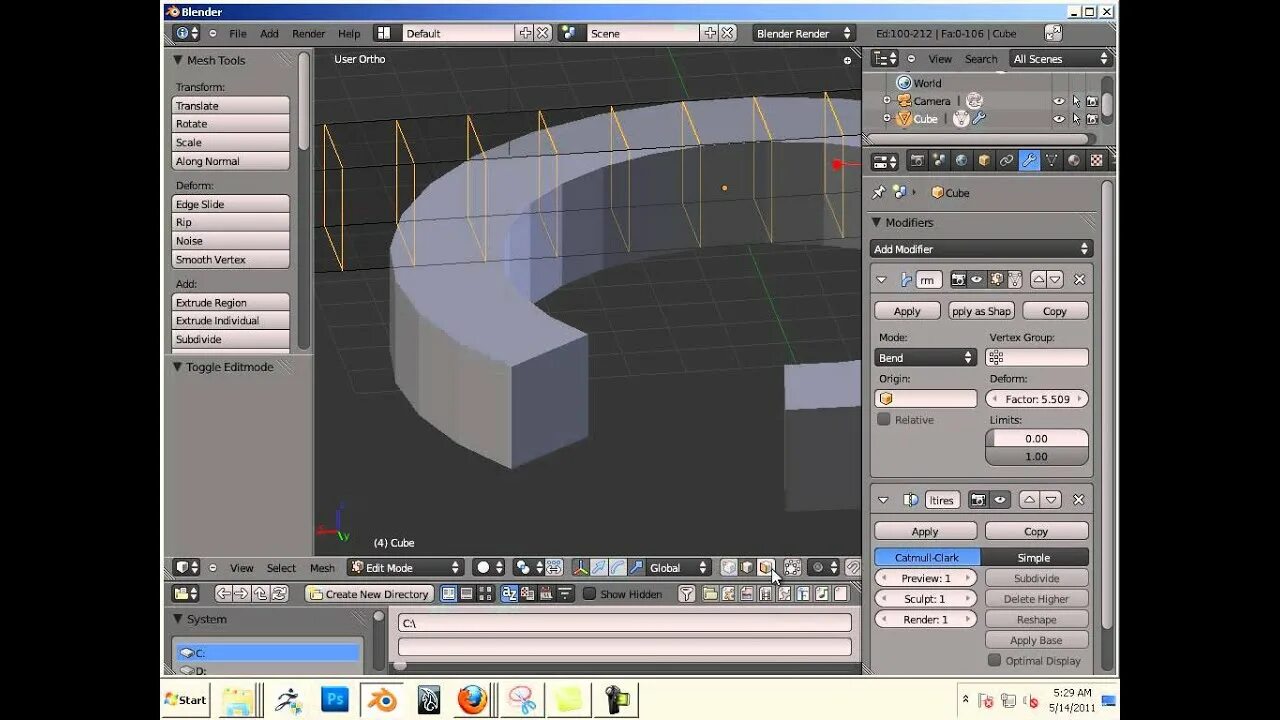Open the Bend mode dropdown
Viewport: 1280px width, 720px height.
pos(925,357)
